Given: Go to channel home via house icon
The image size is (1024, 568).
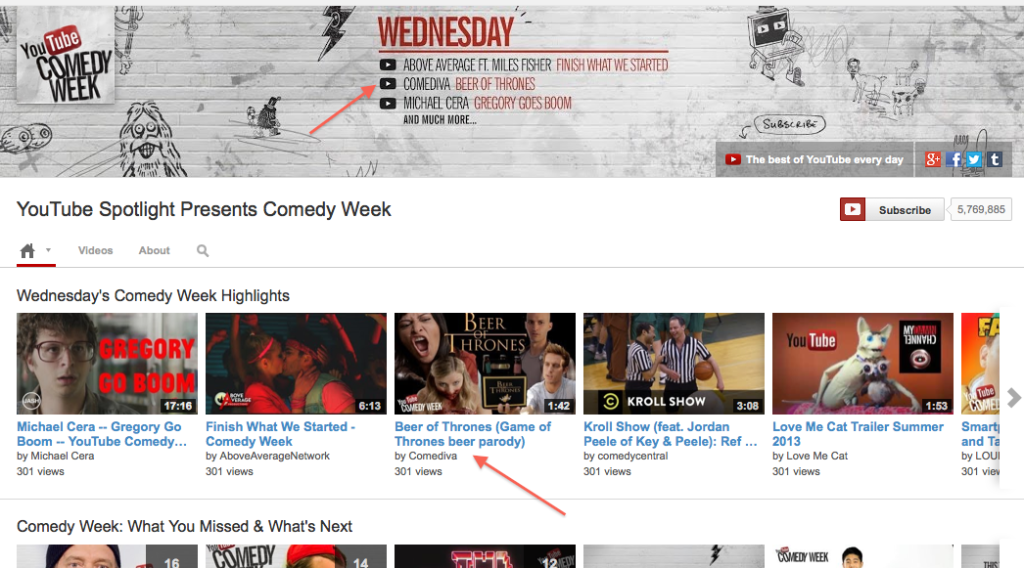Looking at the screenshot, I should pos(27,251).
